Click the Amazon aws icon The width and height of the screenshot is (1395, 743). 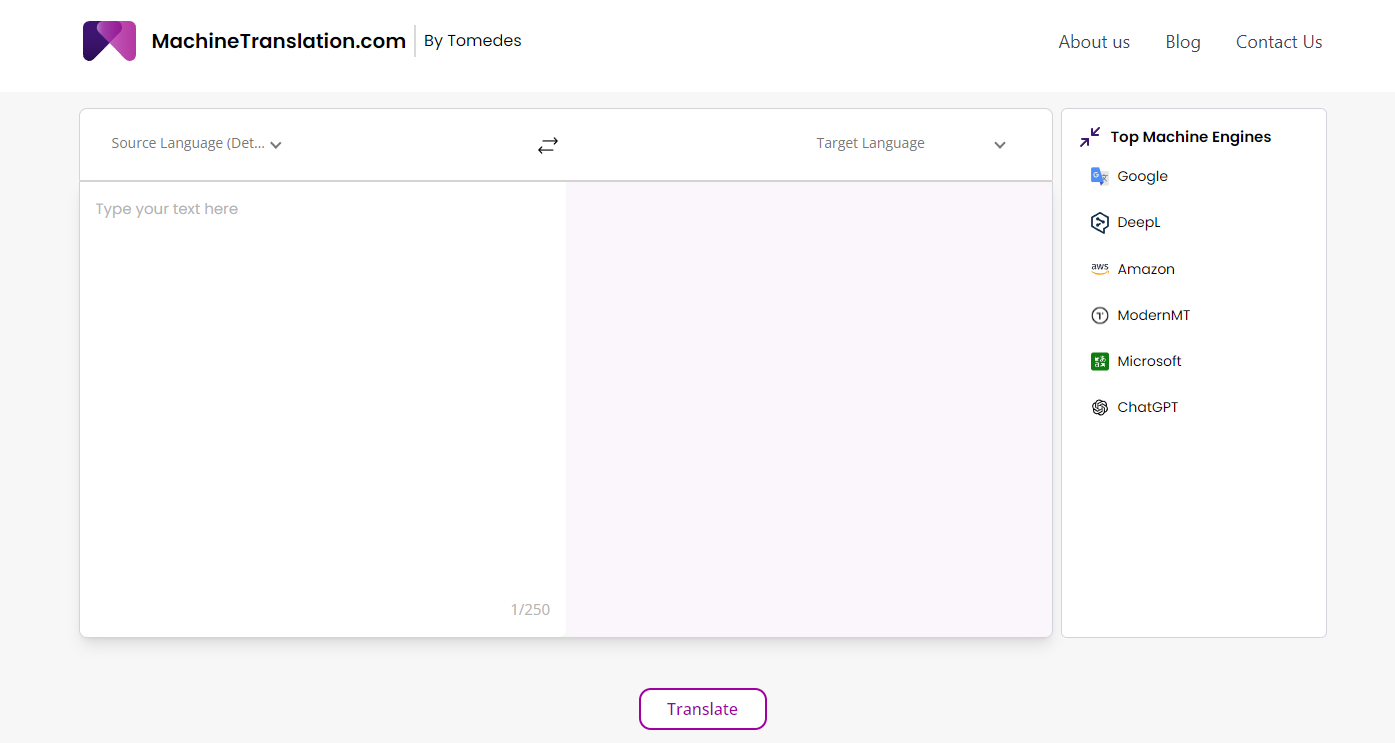point(1099,269)
